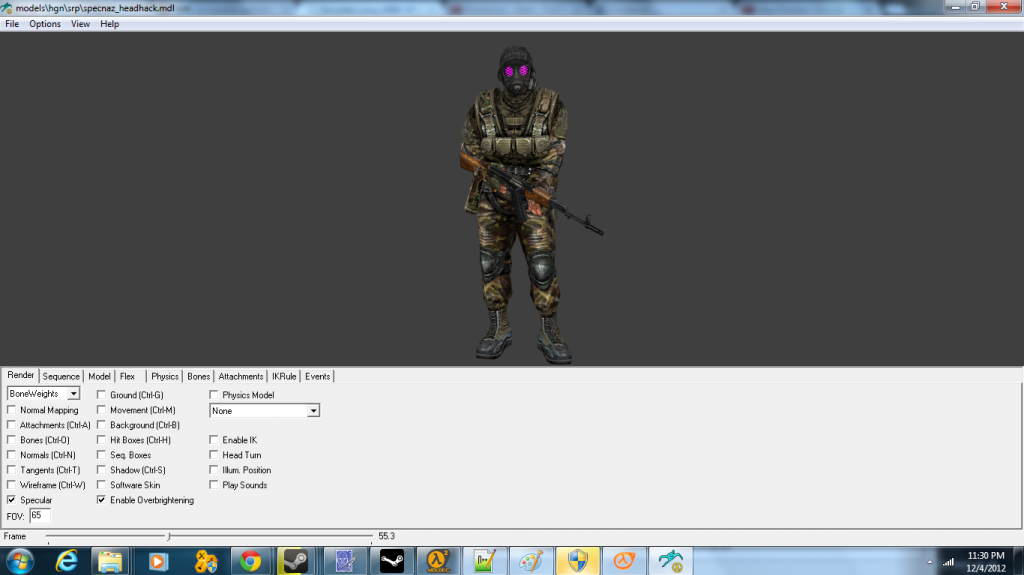
Task: Enable Normal Mapping checkbox
Action: pos(12,410)
